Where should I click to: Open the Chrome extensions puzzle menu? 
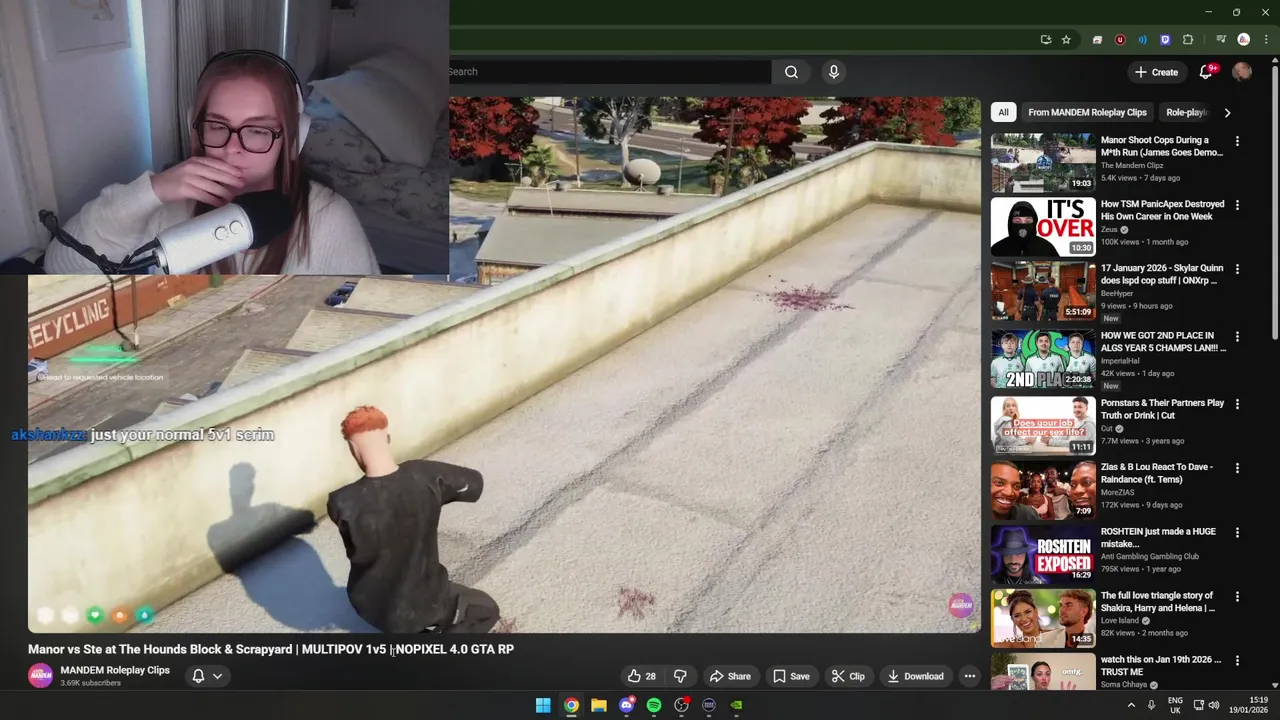pos(1188,40)
